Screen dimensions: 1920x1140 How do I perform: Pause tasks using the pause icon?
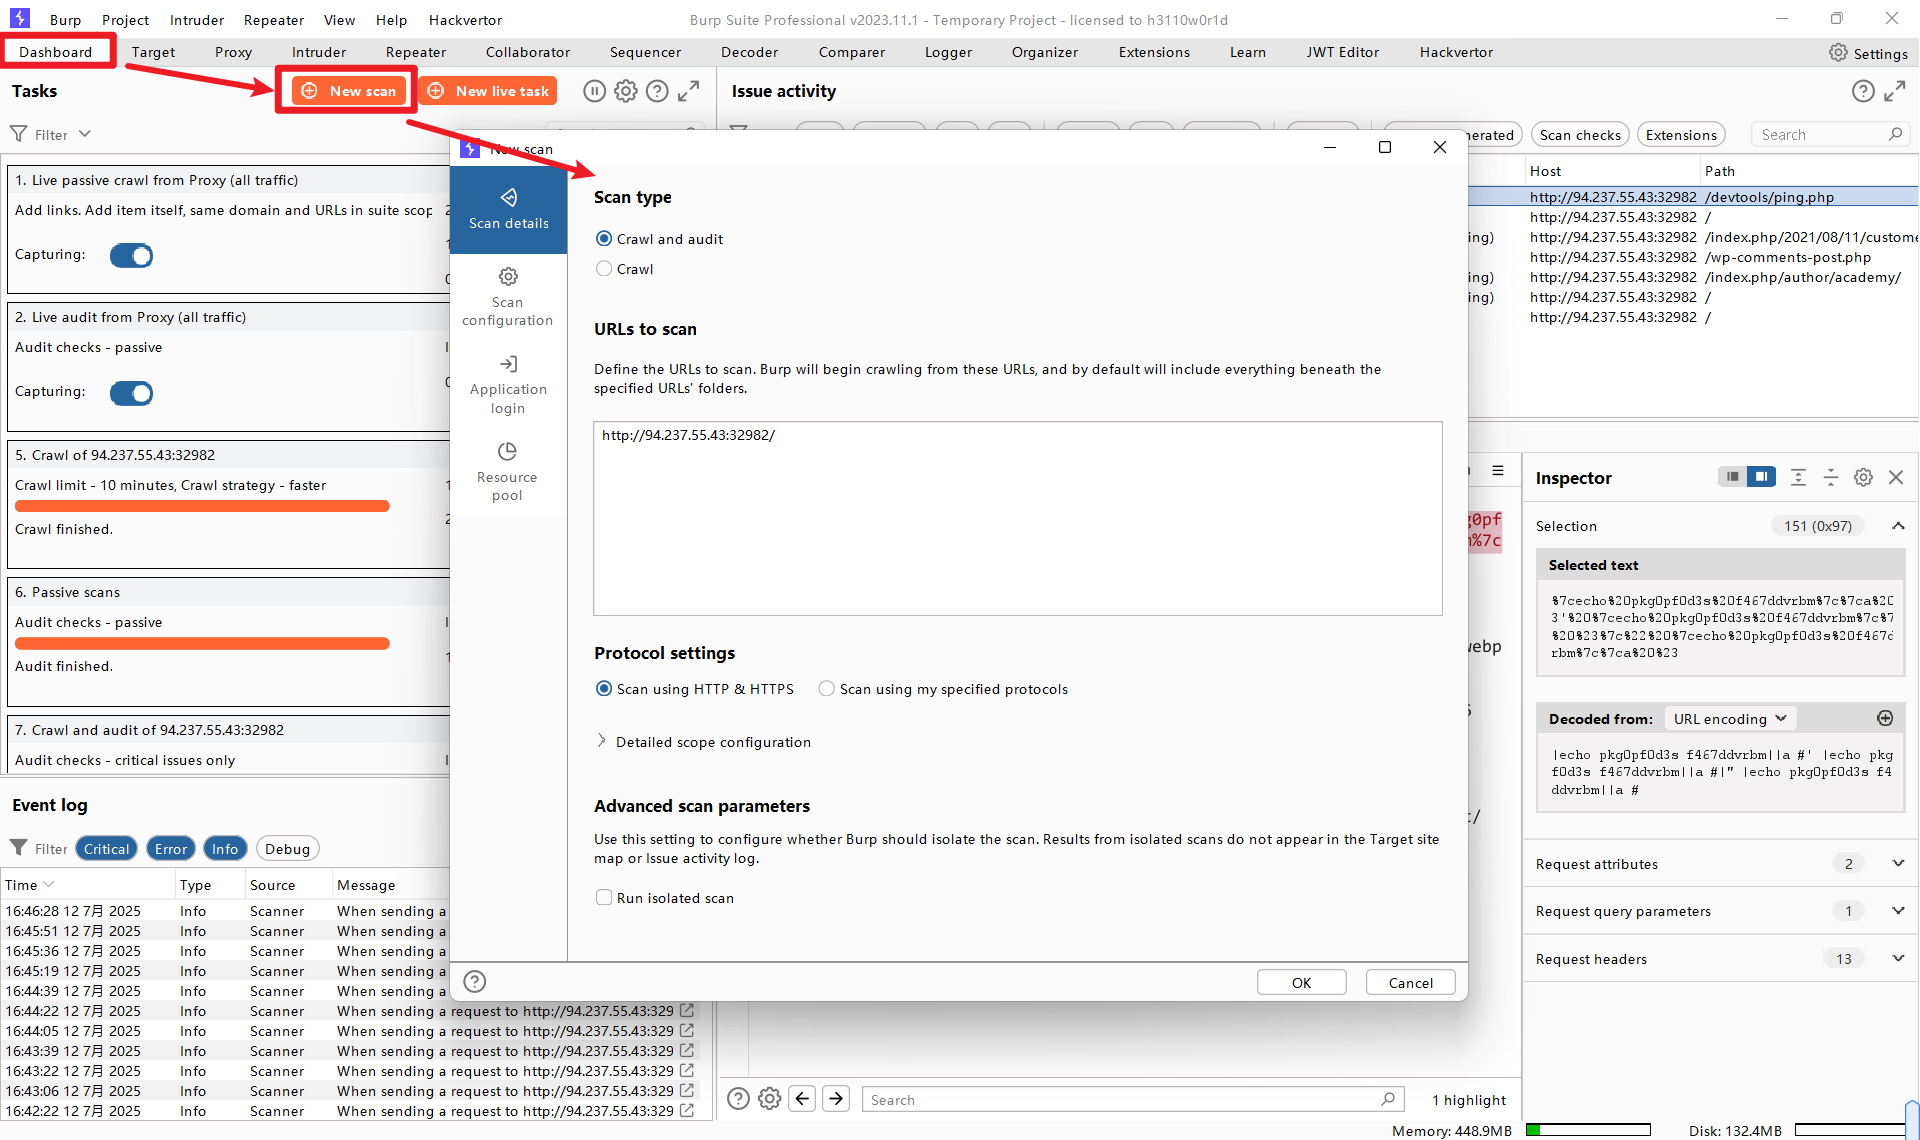click(594, 91)
